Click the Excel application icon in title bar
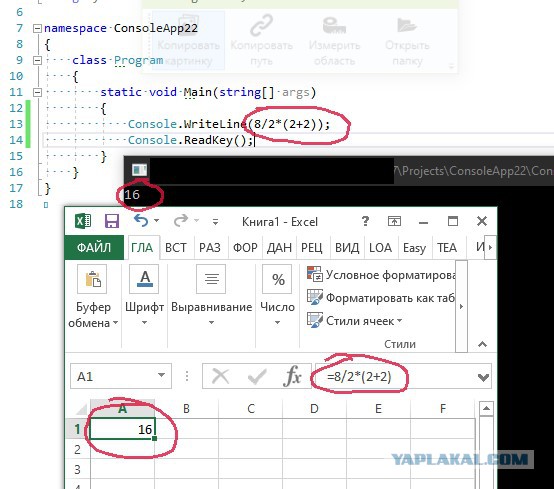Viewport: 554px width, 489px height. (x=83, y=222)
